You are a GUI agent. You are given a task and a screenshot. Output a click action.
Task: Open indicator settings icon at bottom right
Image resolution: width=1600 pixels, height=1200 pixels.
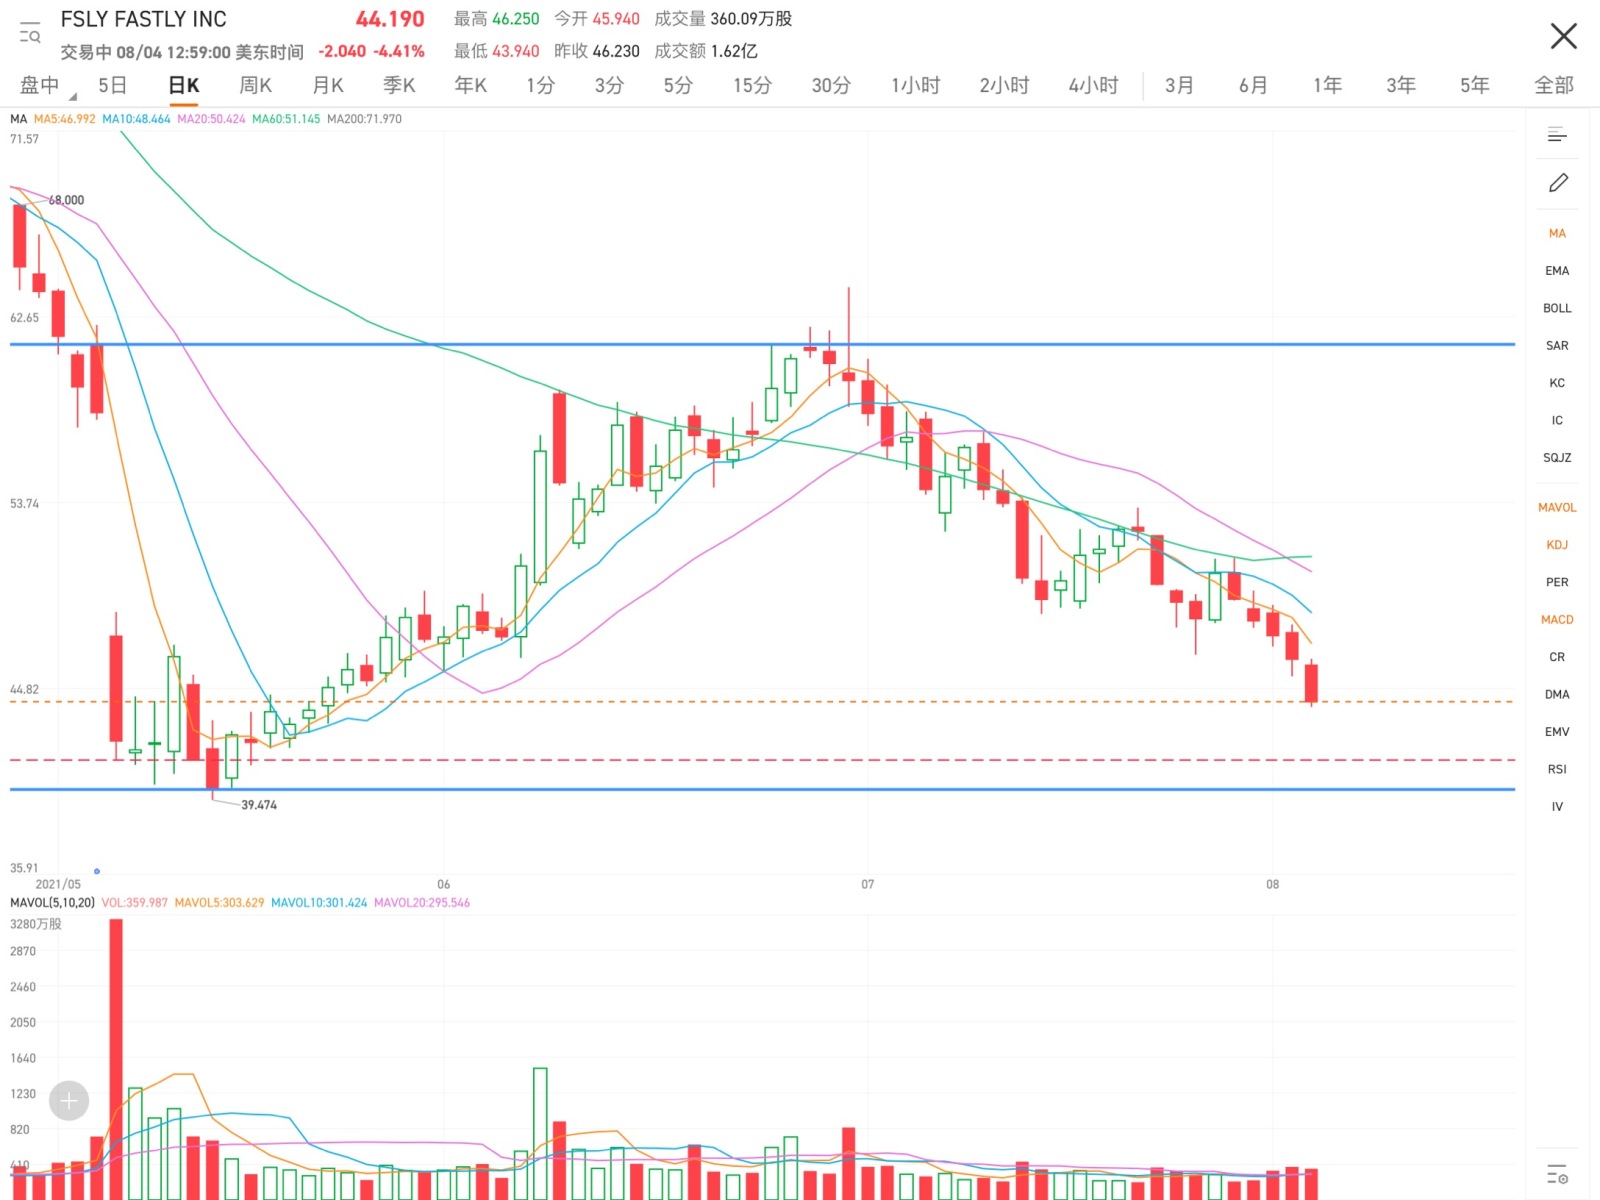coord(1557,1174)
